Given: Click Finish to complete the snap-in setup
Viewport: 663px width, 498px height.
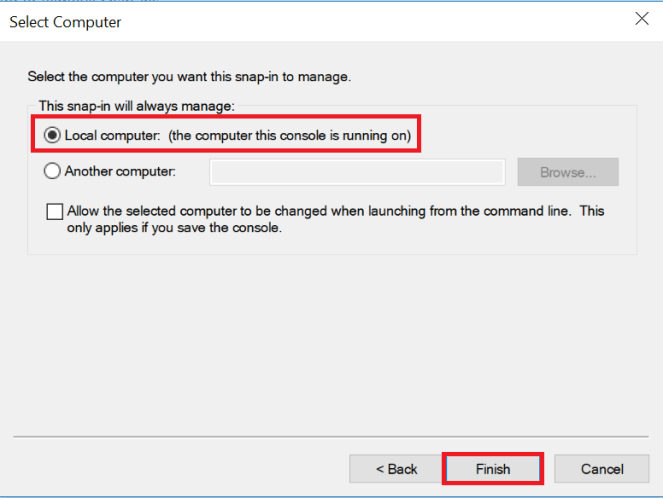Looking at the screenshot, I should pyautogui.click(x=492, y=468).
